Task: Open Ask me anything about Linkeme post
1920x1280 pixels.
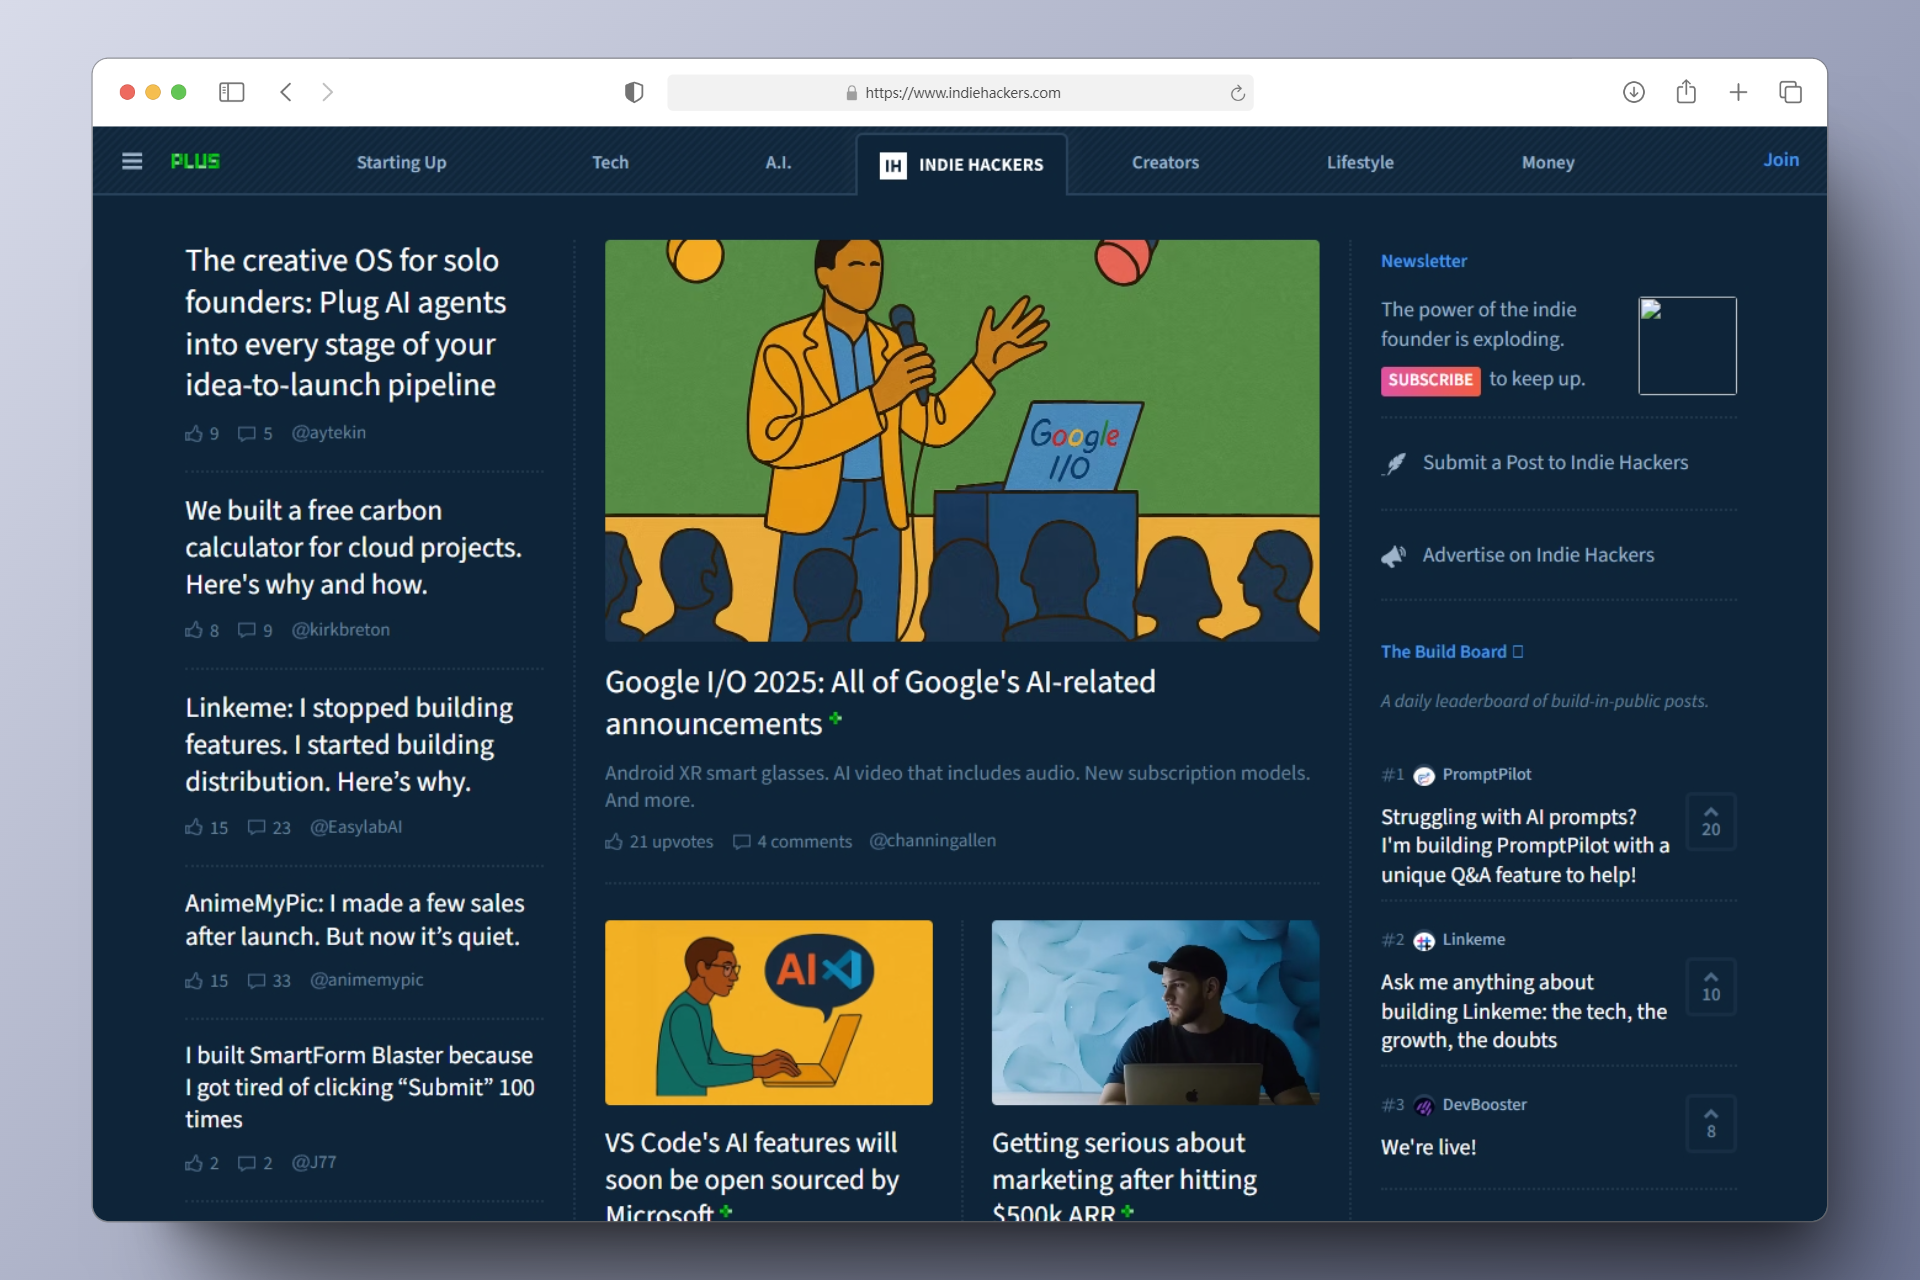Action: tap(1524, 1011)
